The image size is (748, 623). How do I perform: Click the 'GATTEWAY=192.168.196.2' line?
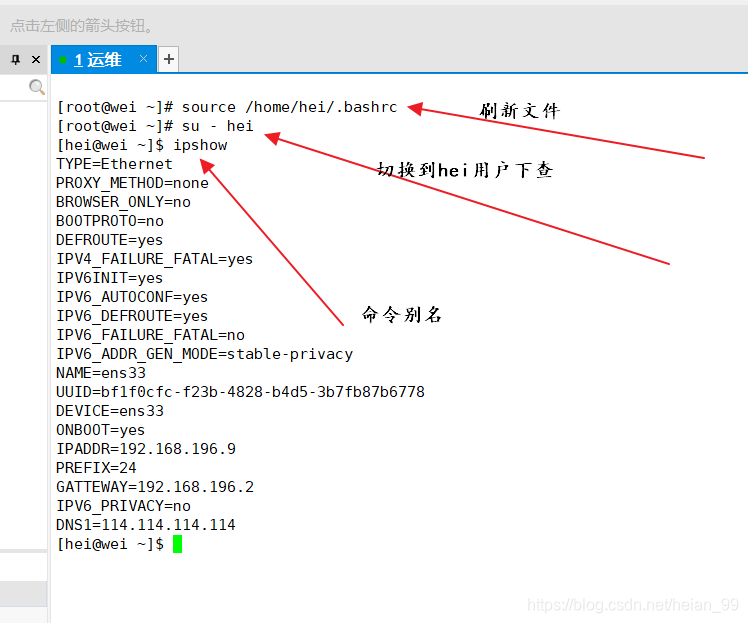tap(155, 488)
